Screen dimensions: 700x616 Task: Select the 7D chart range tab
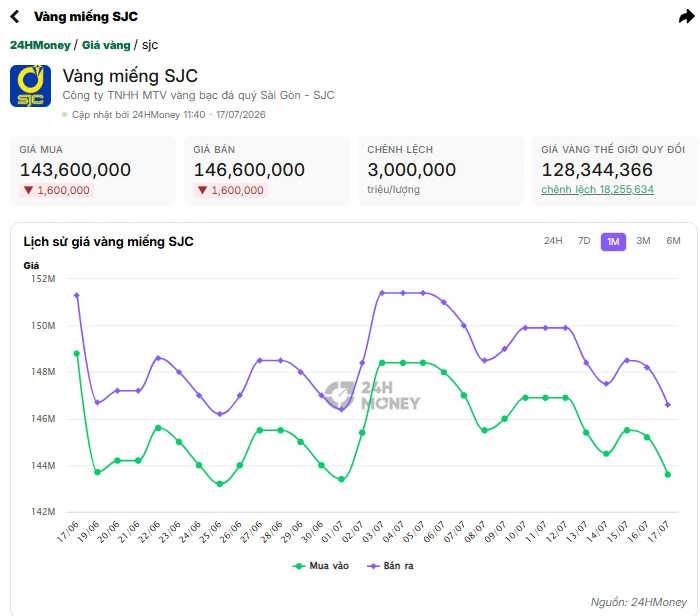click(584, 241)
